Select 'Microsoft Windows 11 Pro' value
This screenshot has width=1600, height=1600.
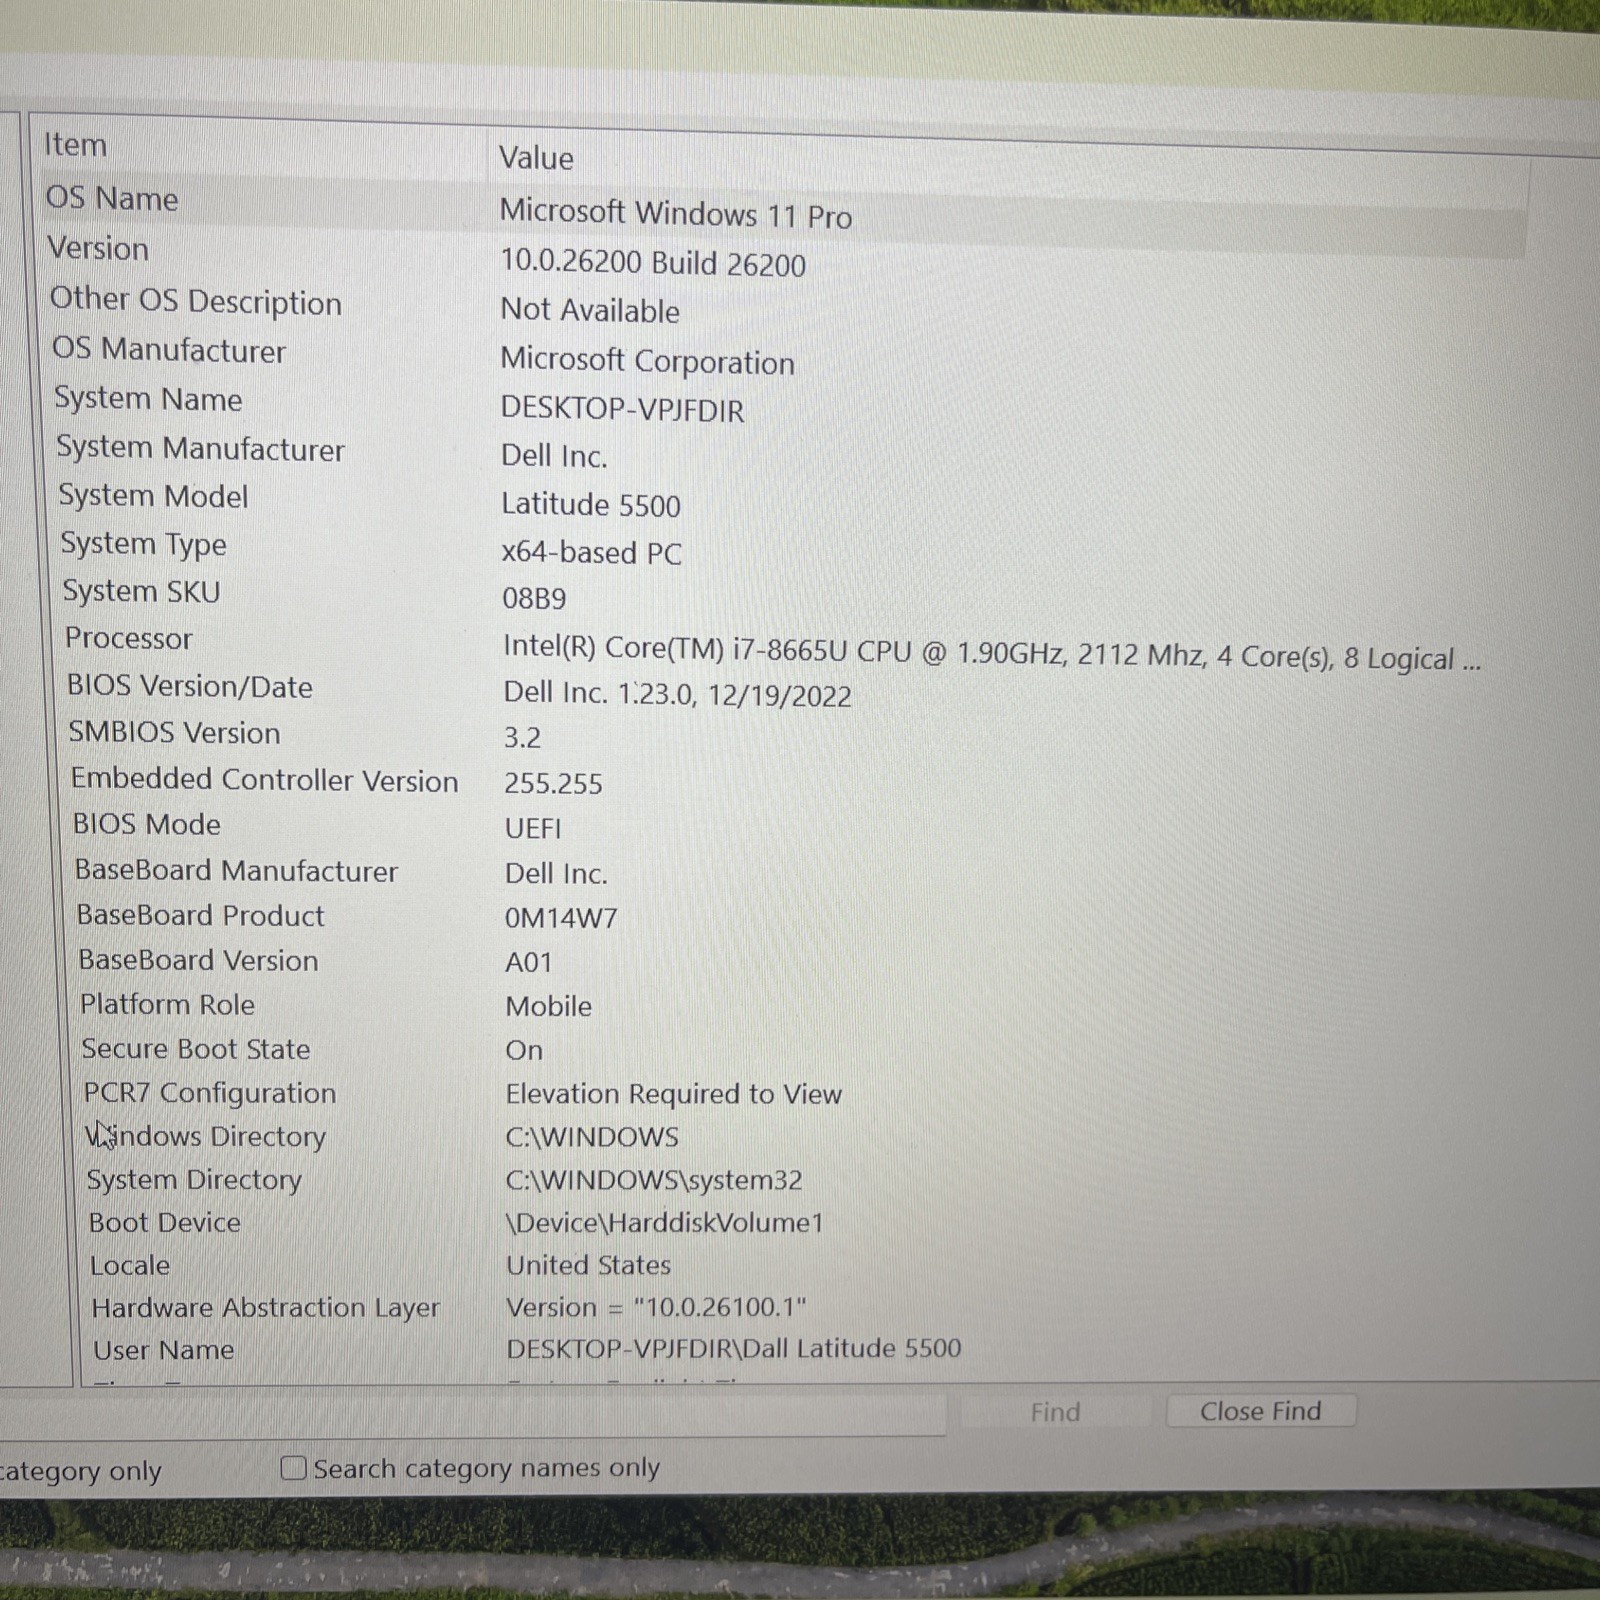tap(676, 214)
